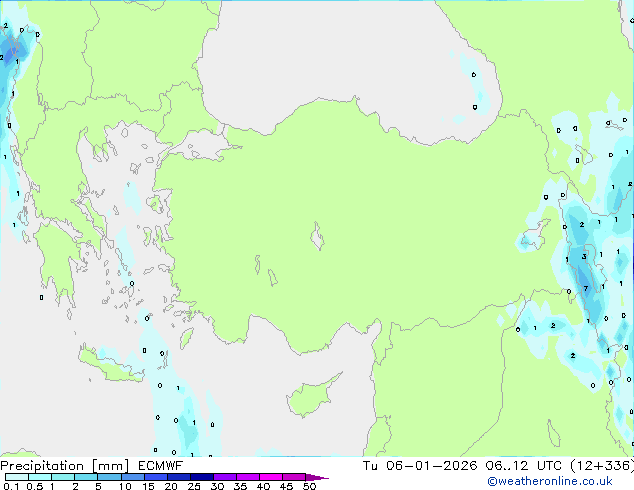Click the 'Tu 06-01-2026' date text
634x490 pixels.
pyautogui.click(x=420, y=466)
